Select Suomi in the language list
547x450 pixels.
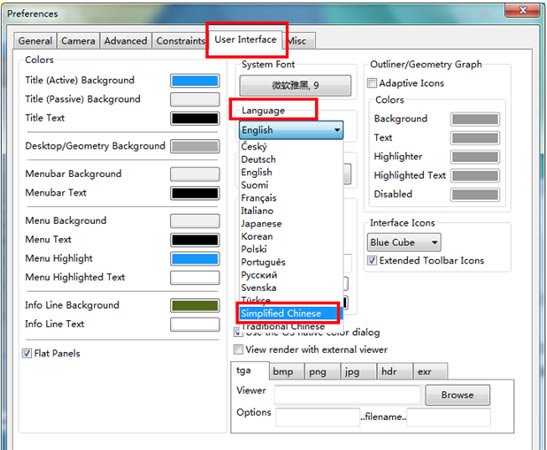click(x=291, y=185)
